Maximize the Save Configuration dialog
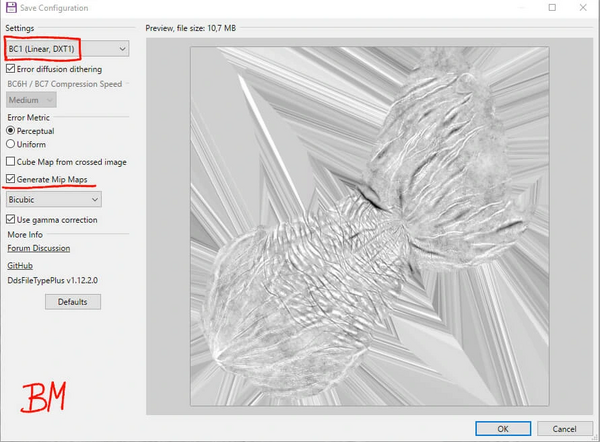600x442 pixels. coord(551,7)
